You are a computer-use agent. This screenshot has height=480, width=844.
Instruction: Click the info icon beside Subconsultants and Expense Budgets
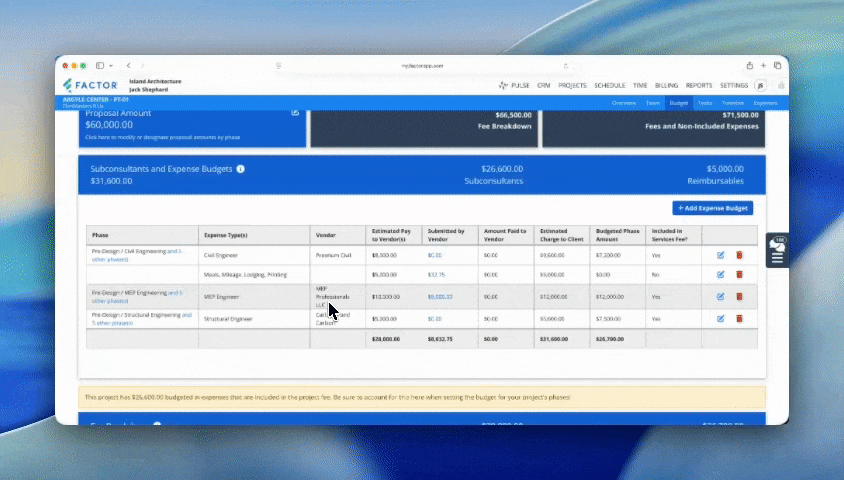[241, 169]
